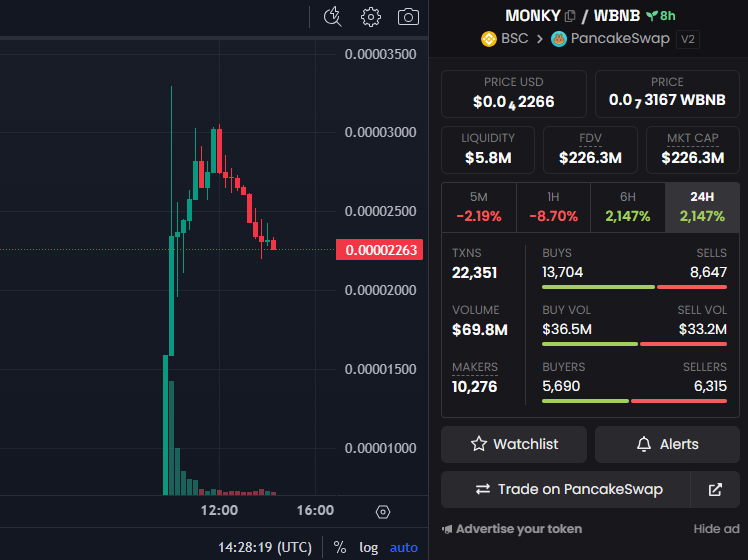
Task: Select the 6H timeframe tab
Action: tap(628, 207)
